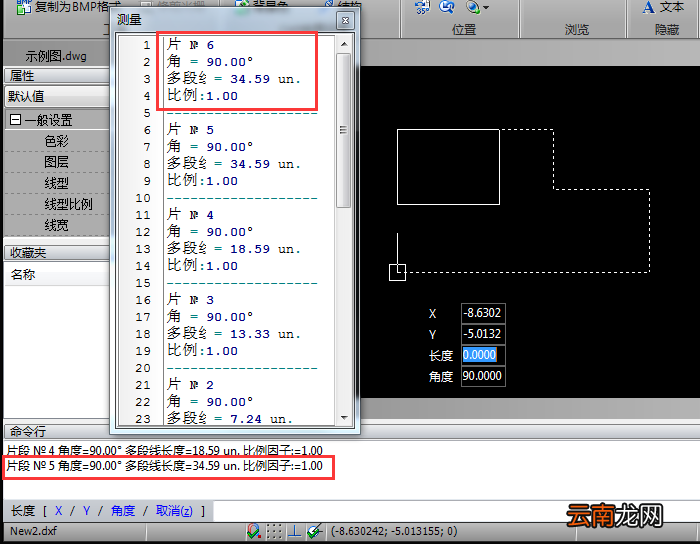Click the command line text input area
The height and width of the screenshot is (544, 700).
(455, 511)
